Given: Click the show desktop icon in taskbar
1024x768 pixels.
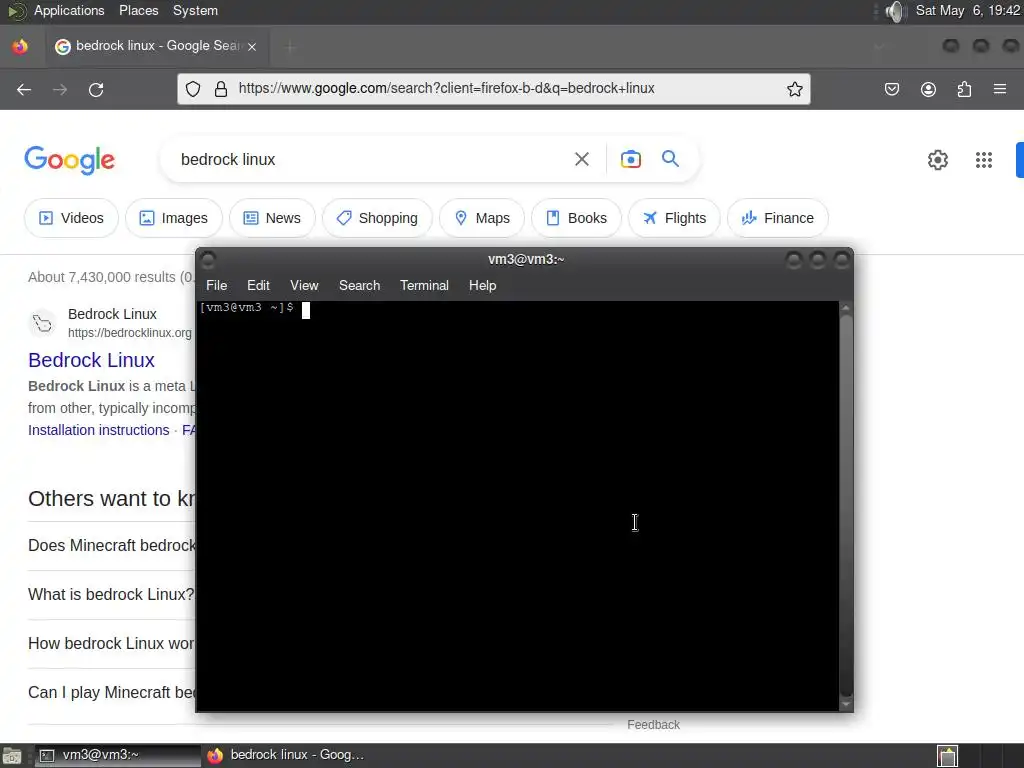Looking at the screenshot, I should [x=12, y=756].
